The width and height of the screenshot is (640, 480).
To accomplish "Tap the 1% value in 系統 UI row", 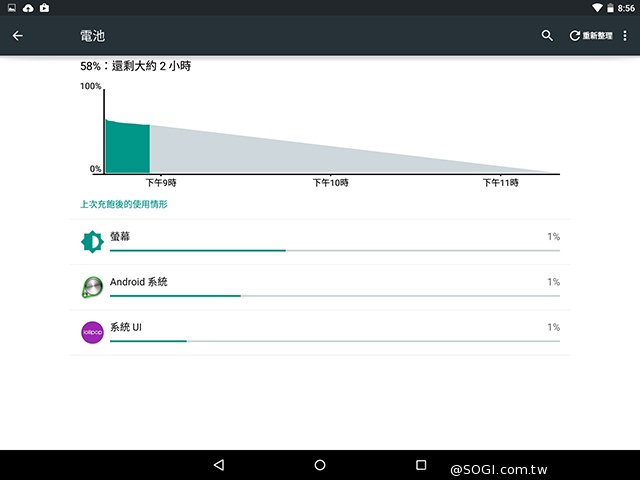I will tap(553, 327).
